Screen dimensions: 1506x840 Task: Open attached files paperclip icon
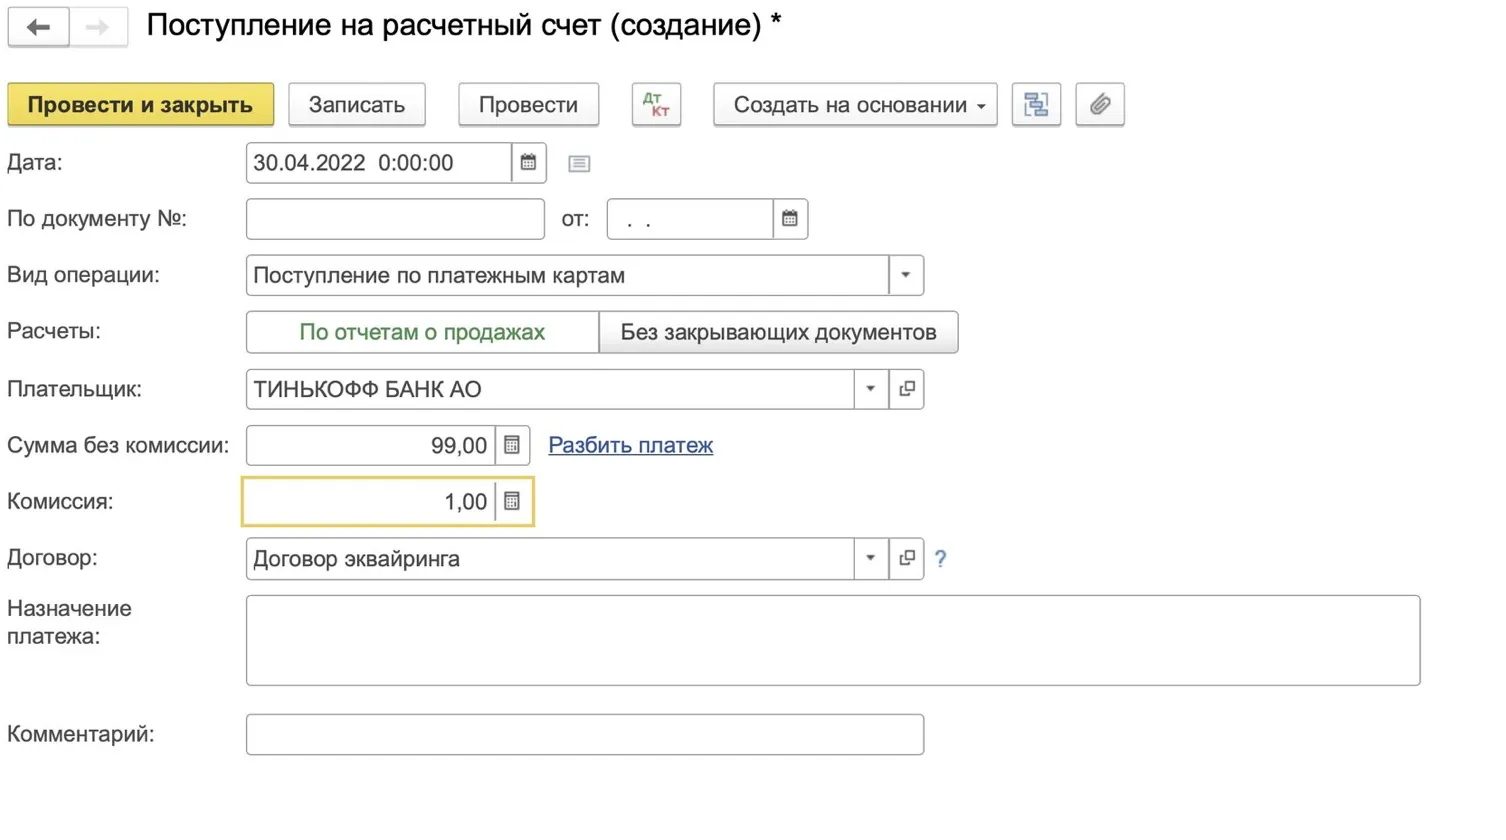[1099, 105]
